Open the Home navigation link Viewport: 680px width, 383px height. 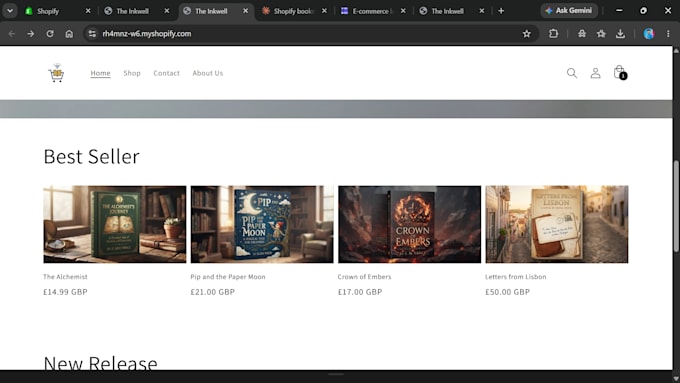point(100,73)
